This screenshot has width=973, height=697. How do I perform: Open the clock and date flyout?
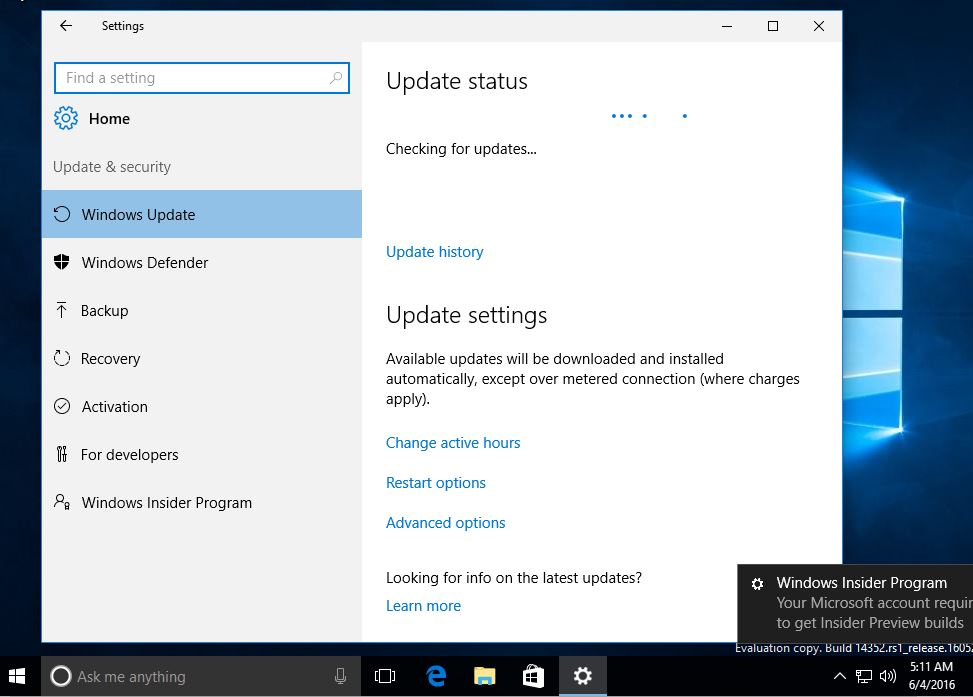click(x=932, y=676)
